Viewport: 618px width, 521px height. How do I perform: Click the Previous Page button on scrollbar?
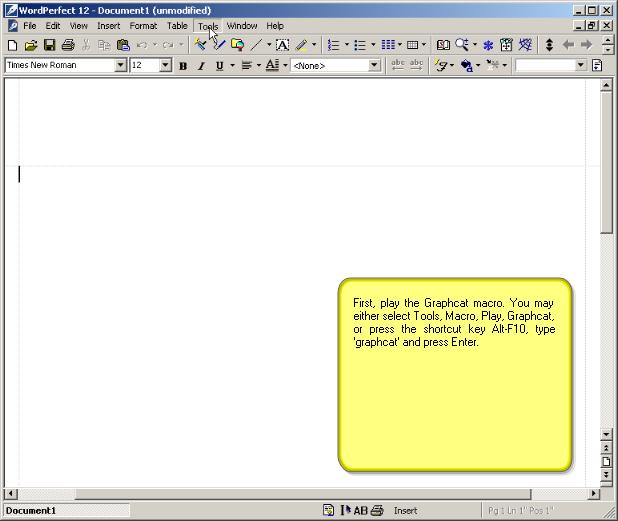coord(606,448)
